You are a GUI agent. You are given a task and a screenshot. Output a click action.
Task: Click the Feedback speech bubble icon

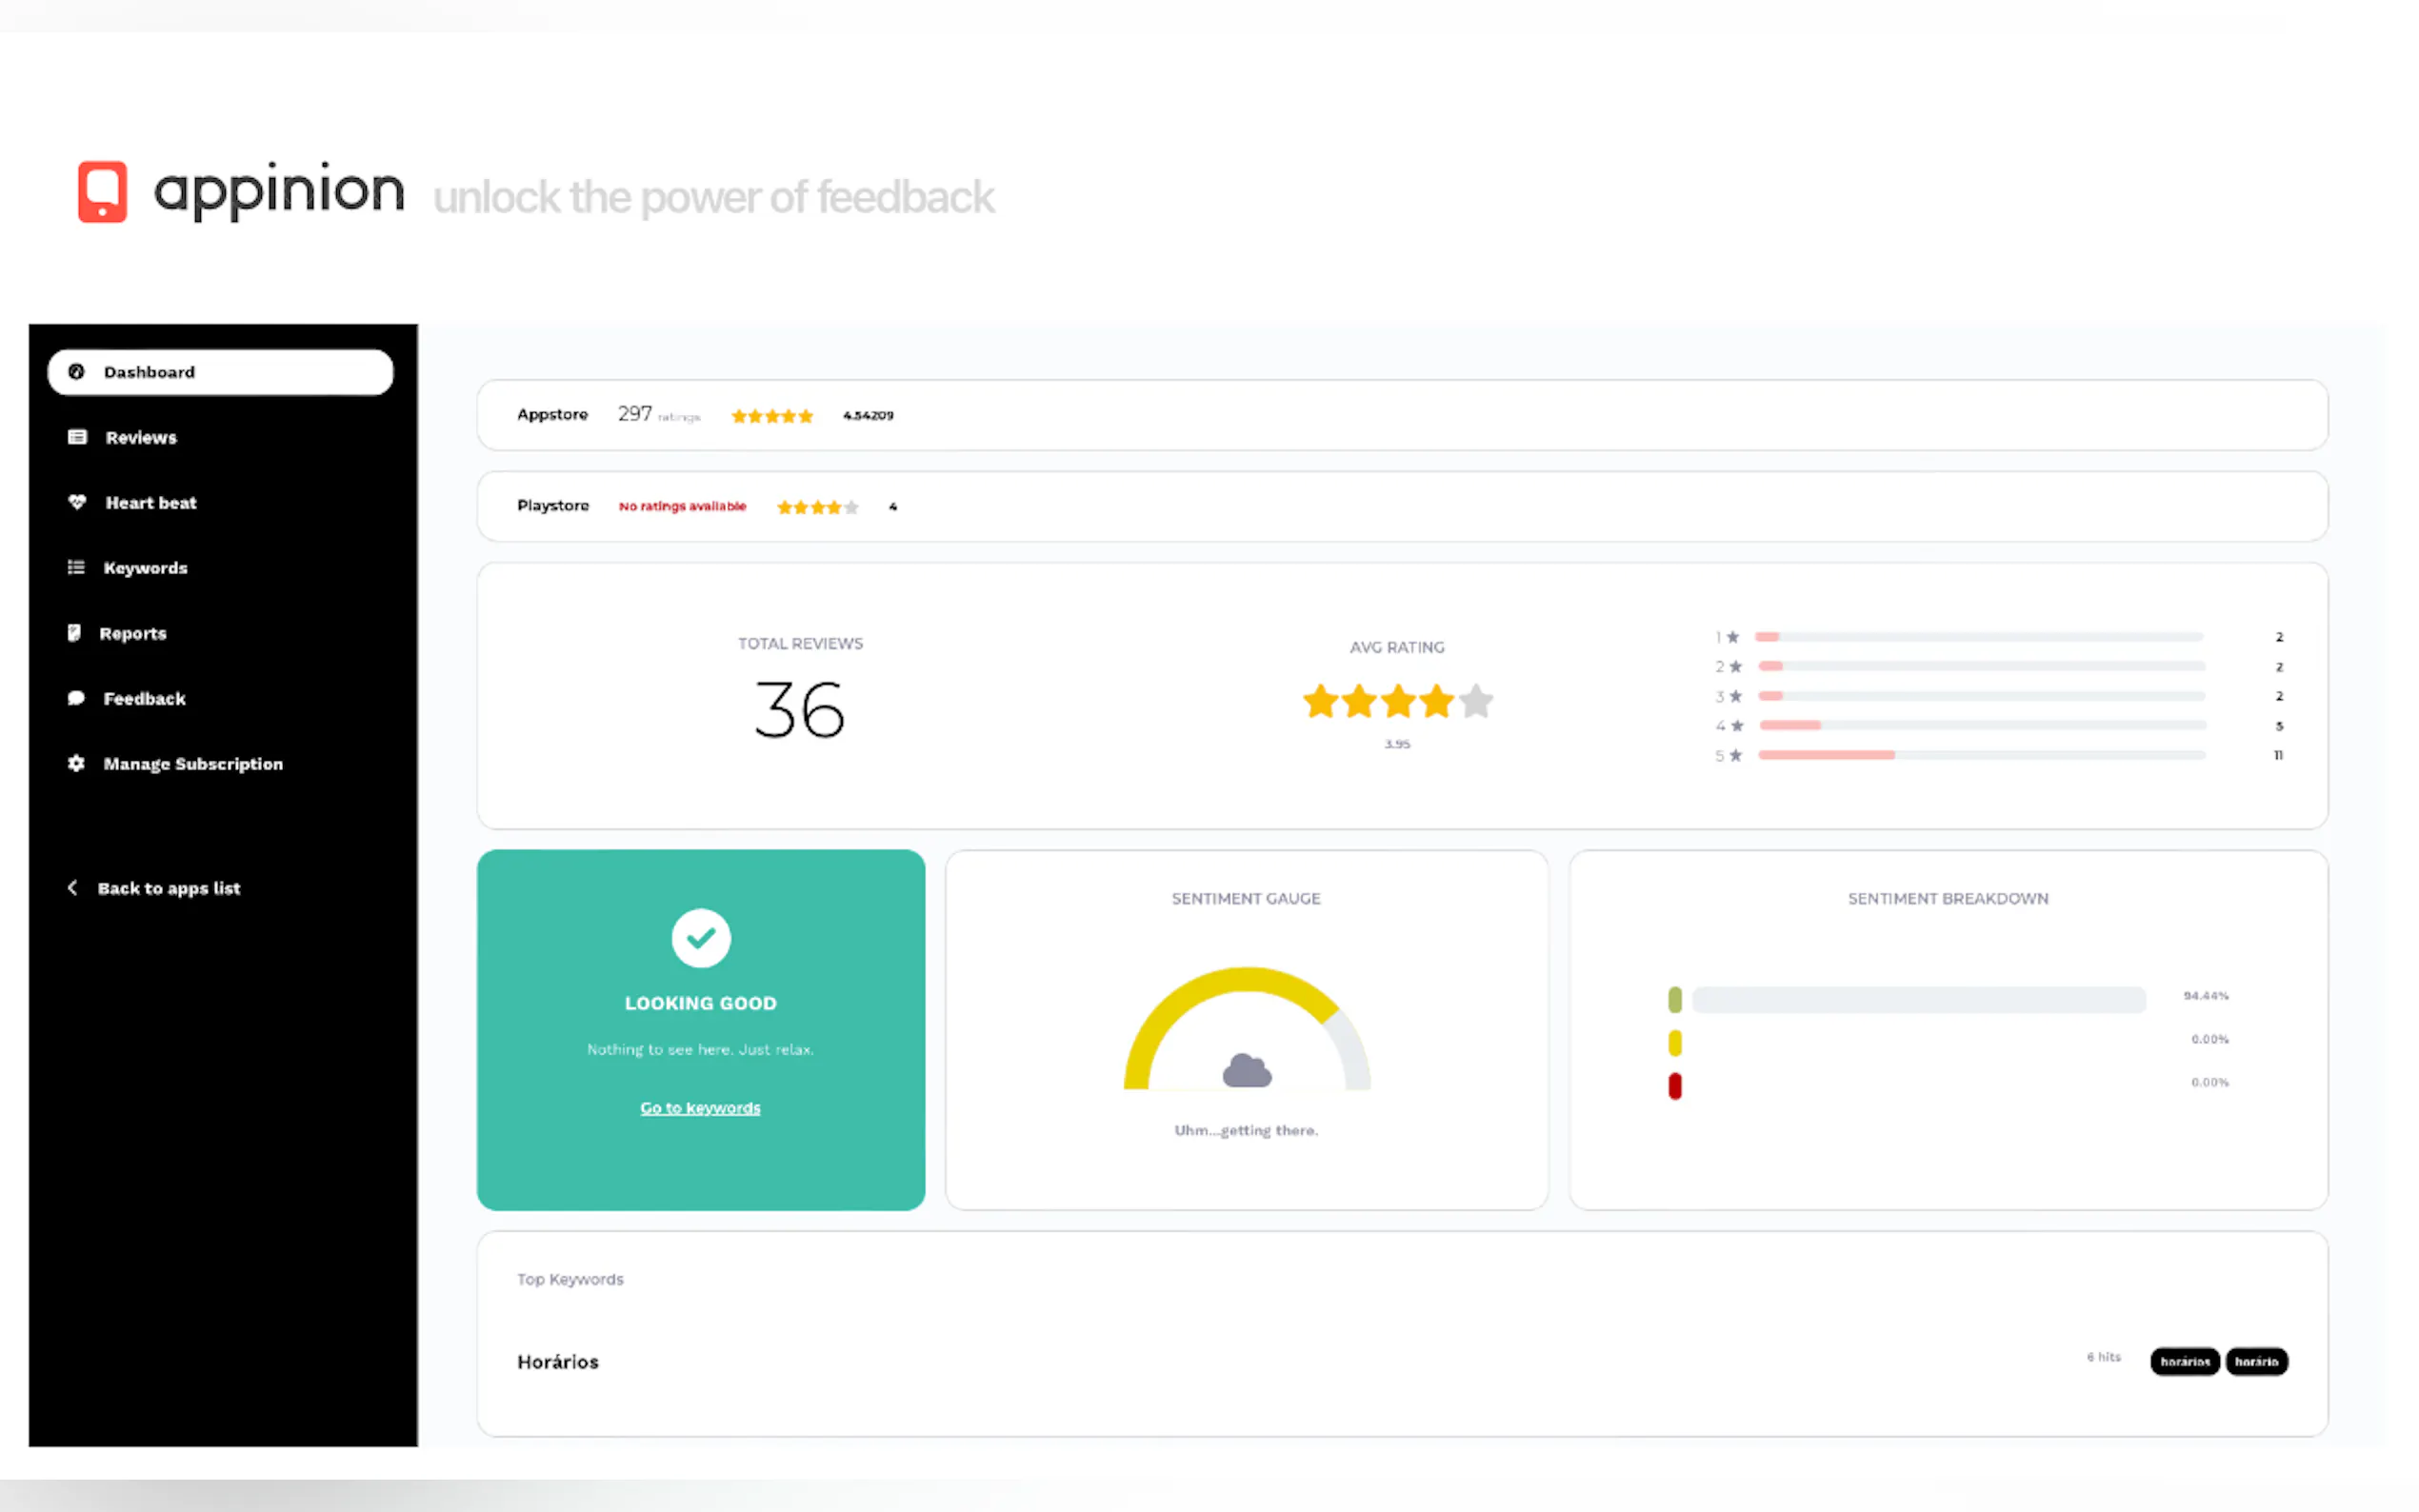click(76, 698)
